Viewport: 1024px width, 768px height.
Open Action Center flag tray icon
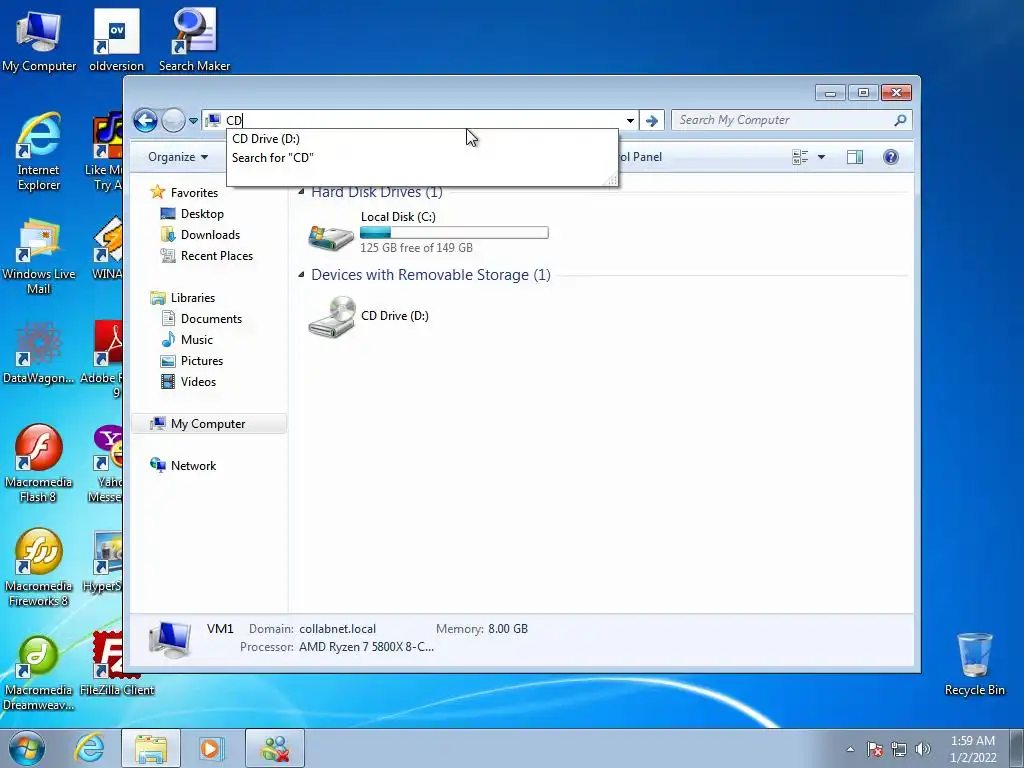coord(875,750)
